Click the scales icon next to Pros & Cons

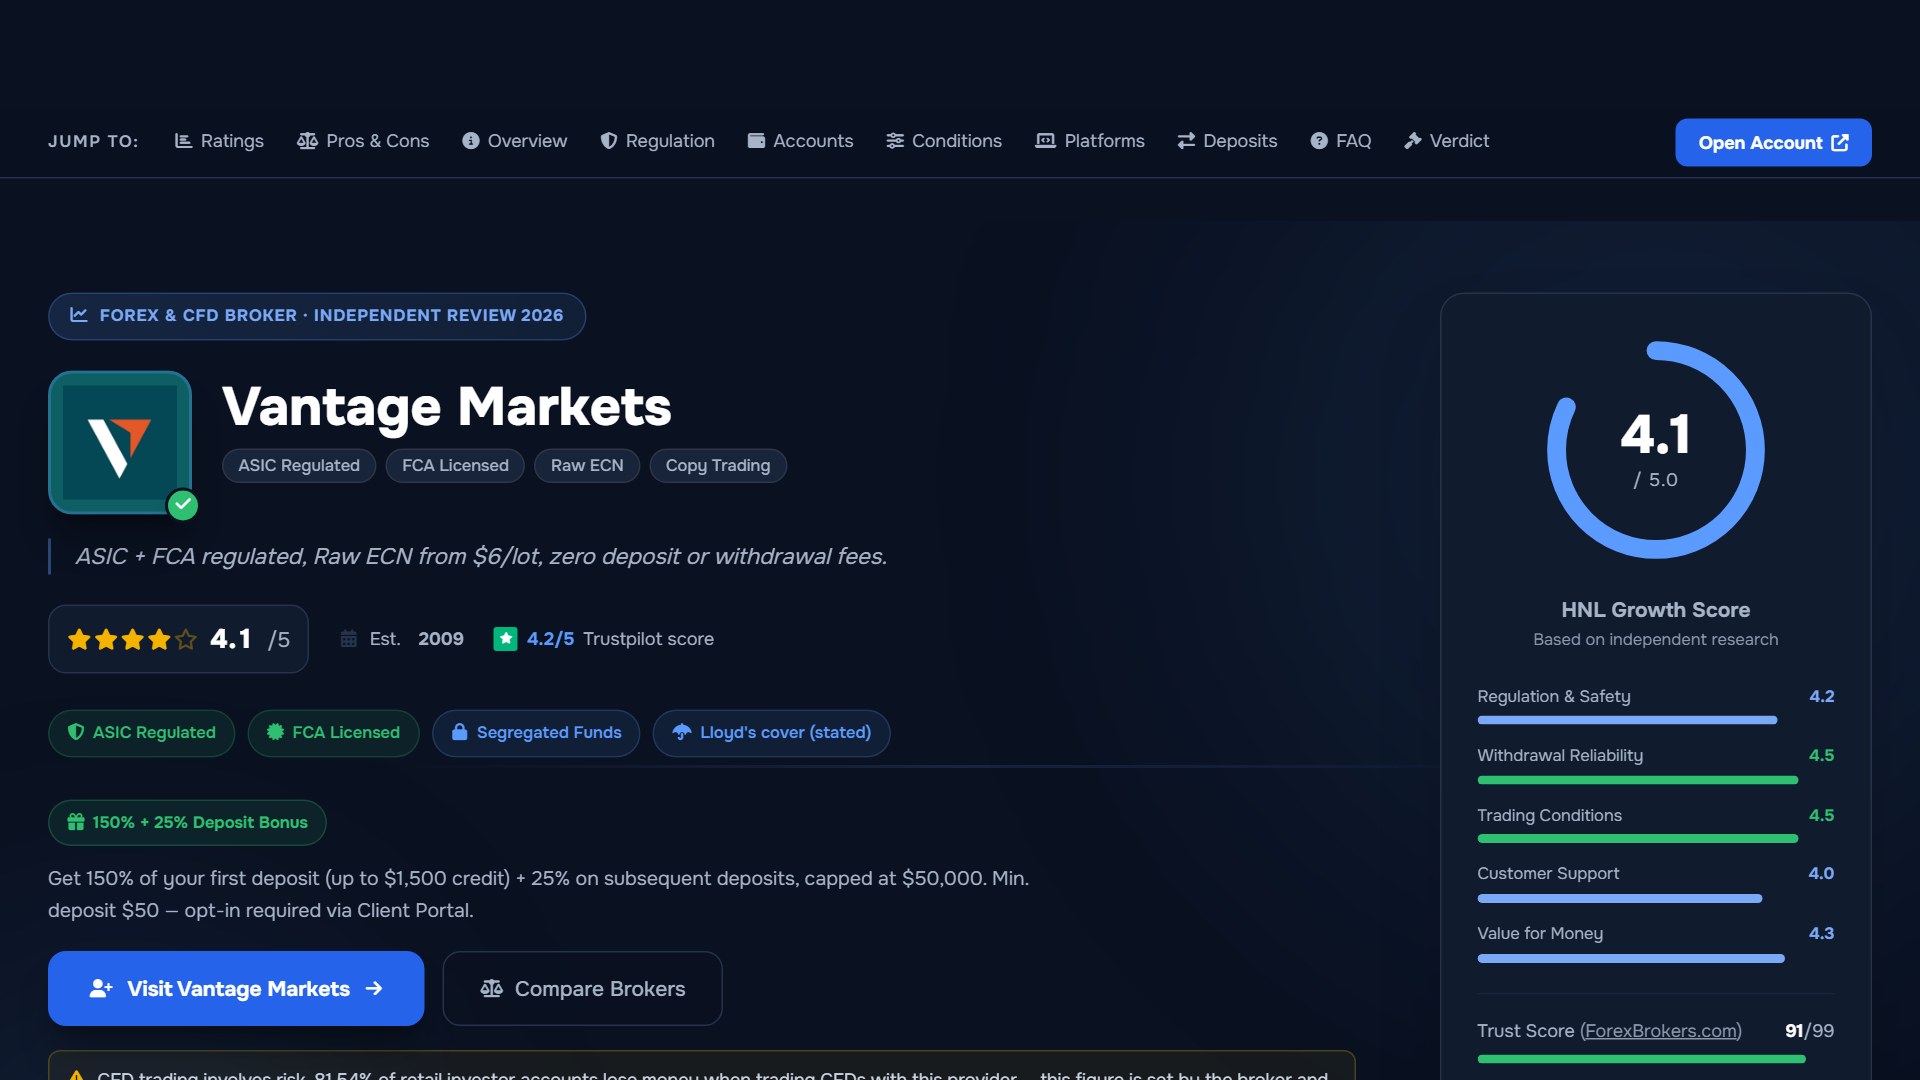[308, 141]
